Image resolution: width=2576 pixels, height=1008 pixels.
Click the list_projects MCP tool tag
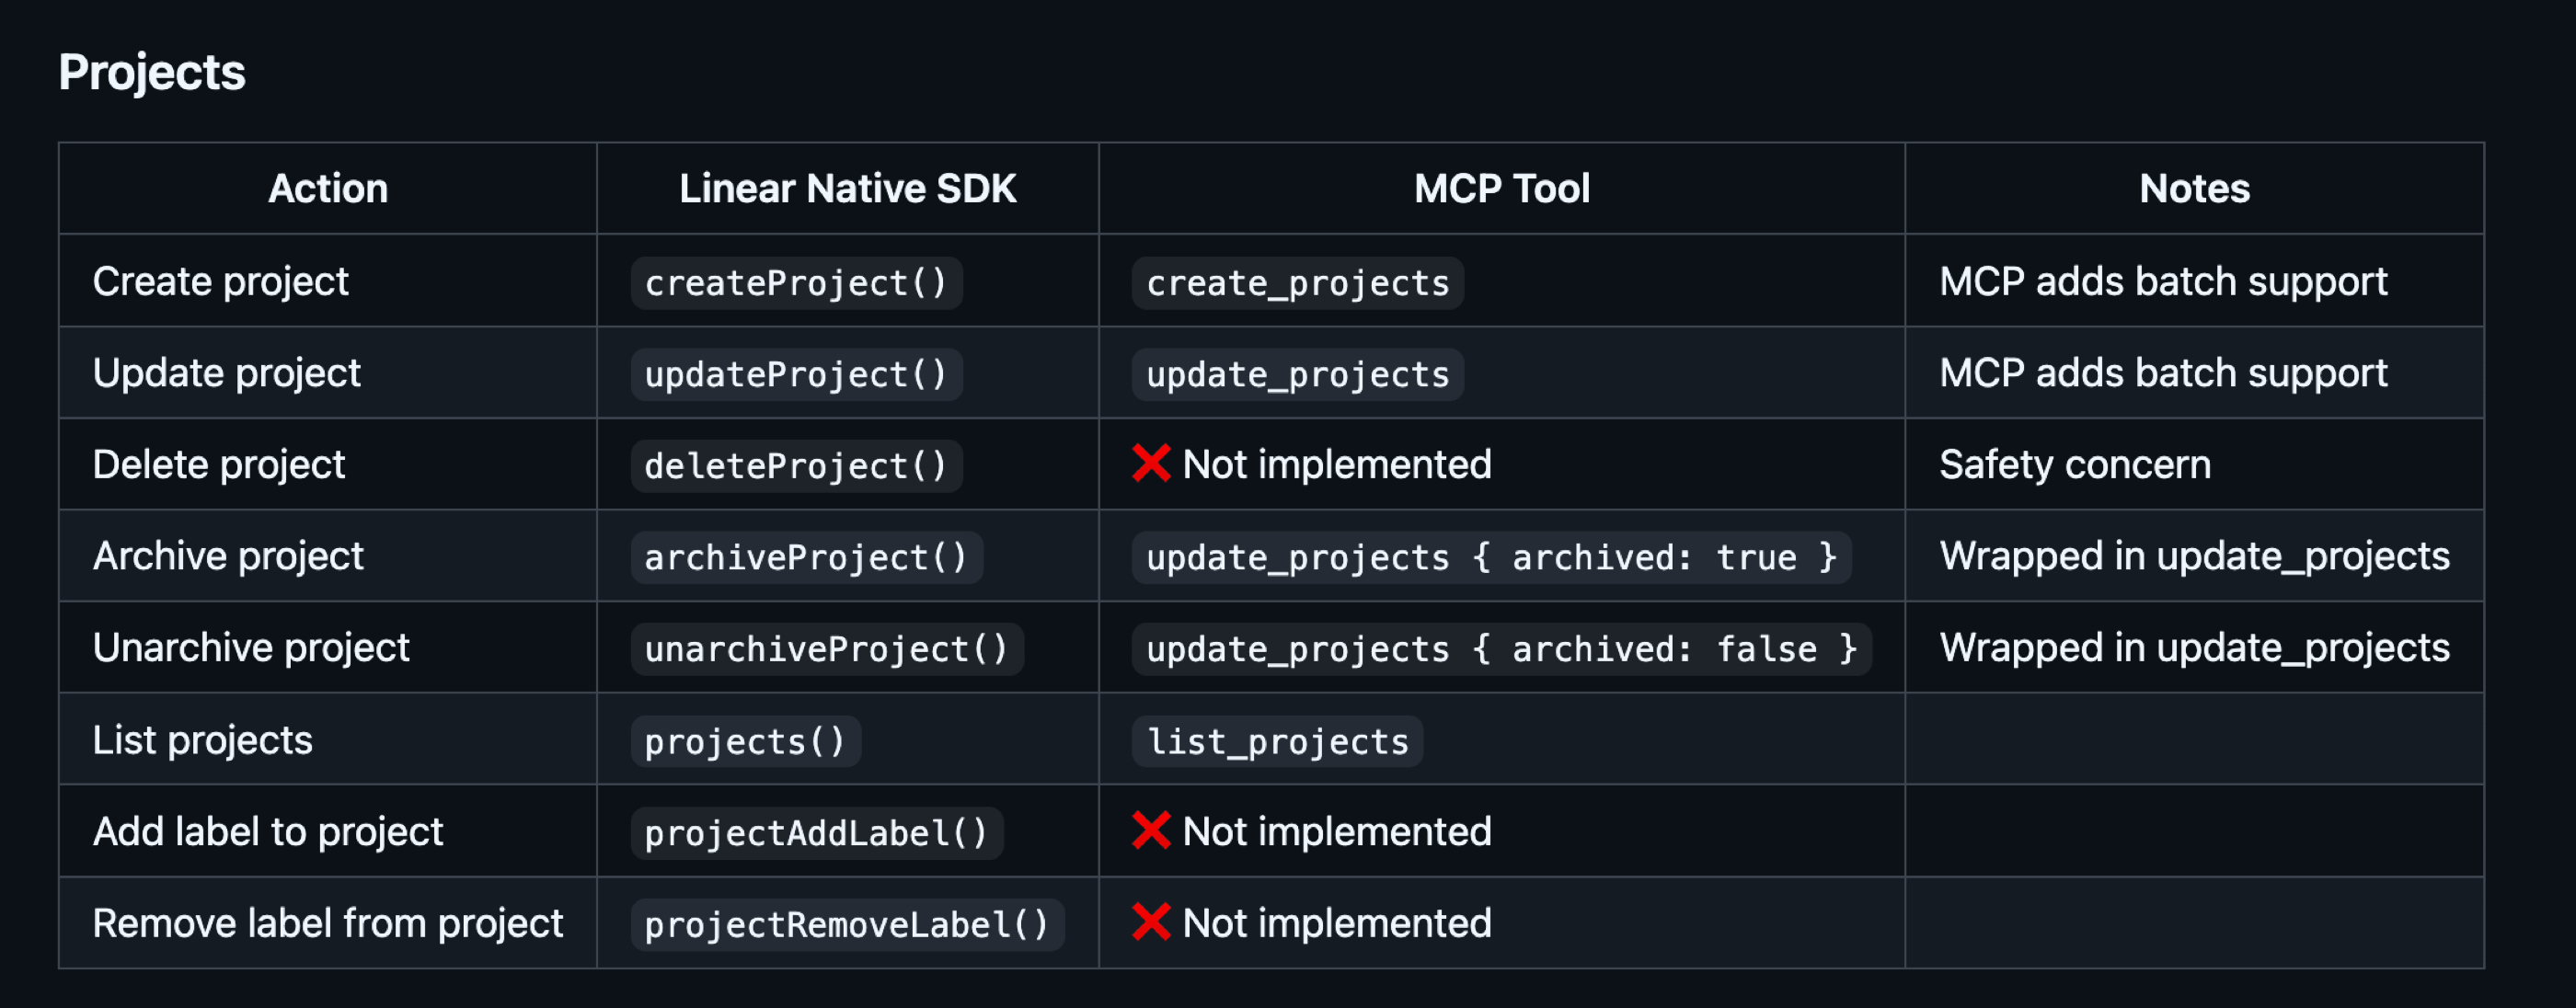[1277, 741]
